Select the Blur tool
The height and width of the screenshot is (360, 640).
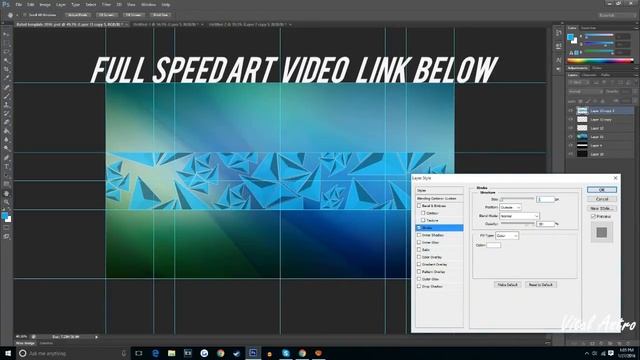tap(6, 140)
